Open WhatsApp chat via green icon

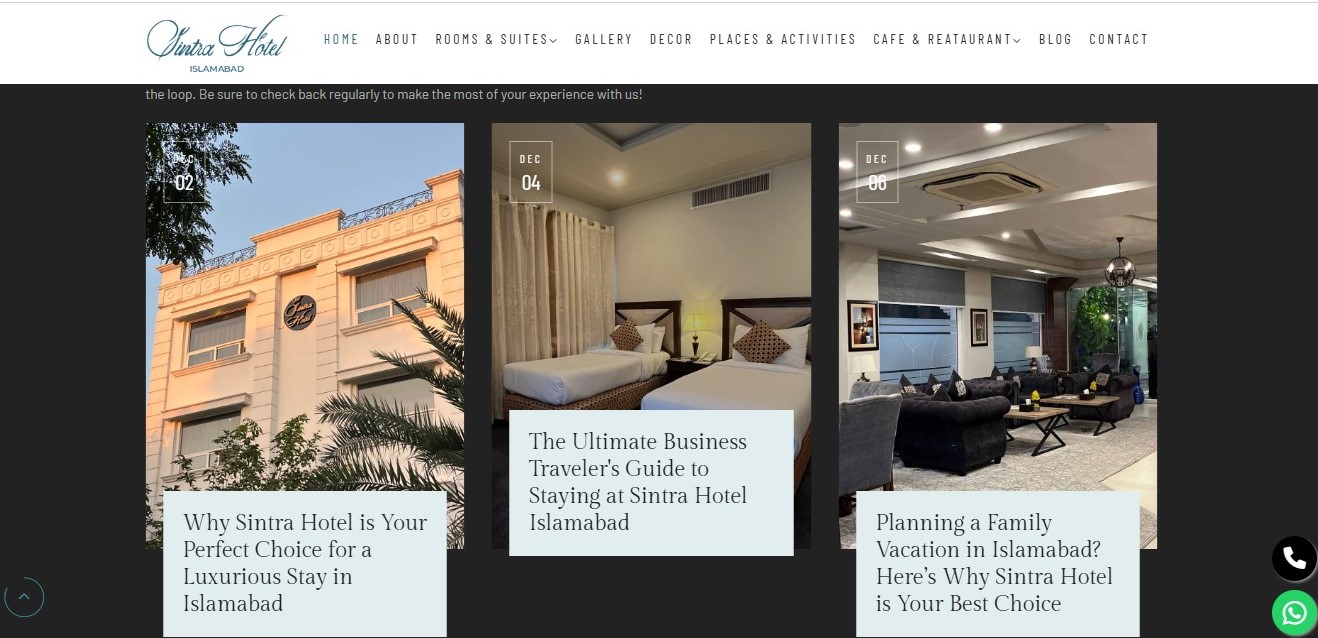pos(1294,612)
